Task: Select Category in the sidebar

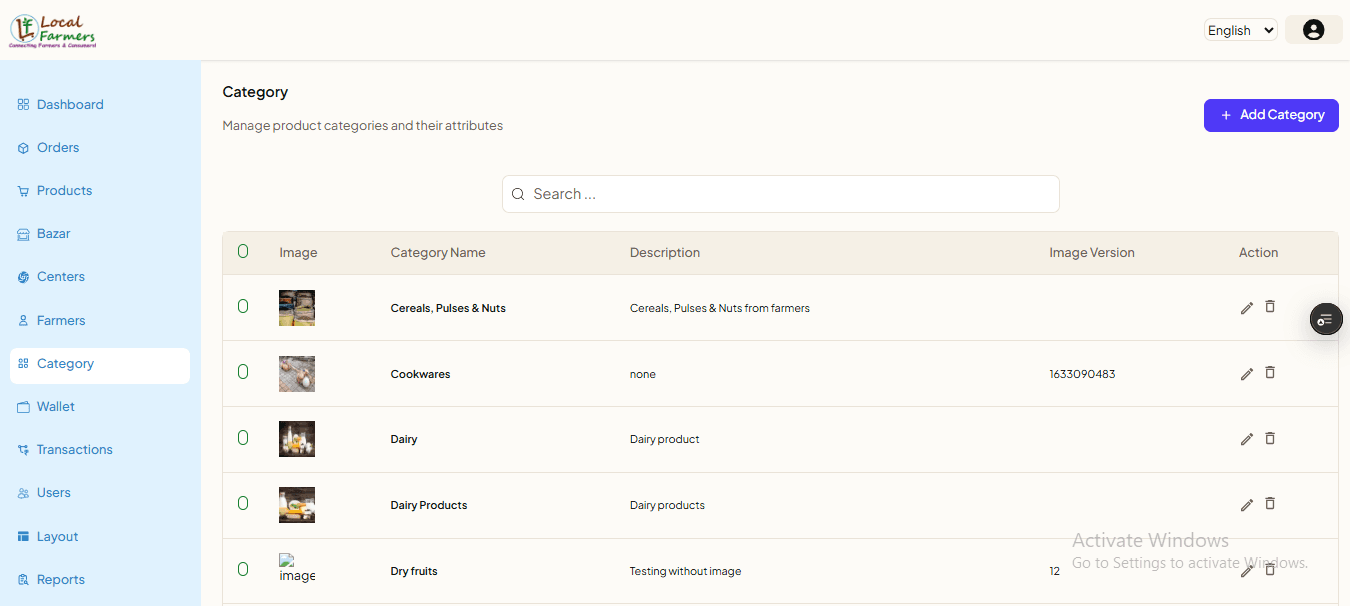Action: 100,365
